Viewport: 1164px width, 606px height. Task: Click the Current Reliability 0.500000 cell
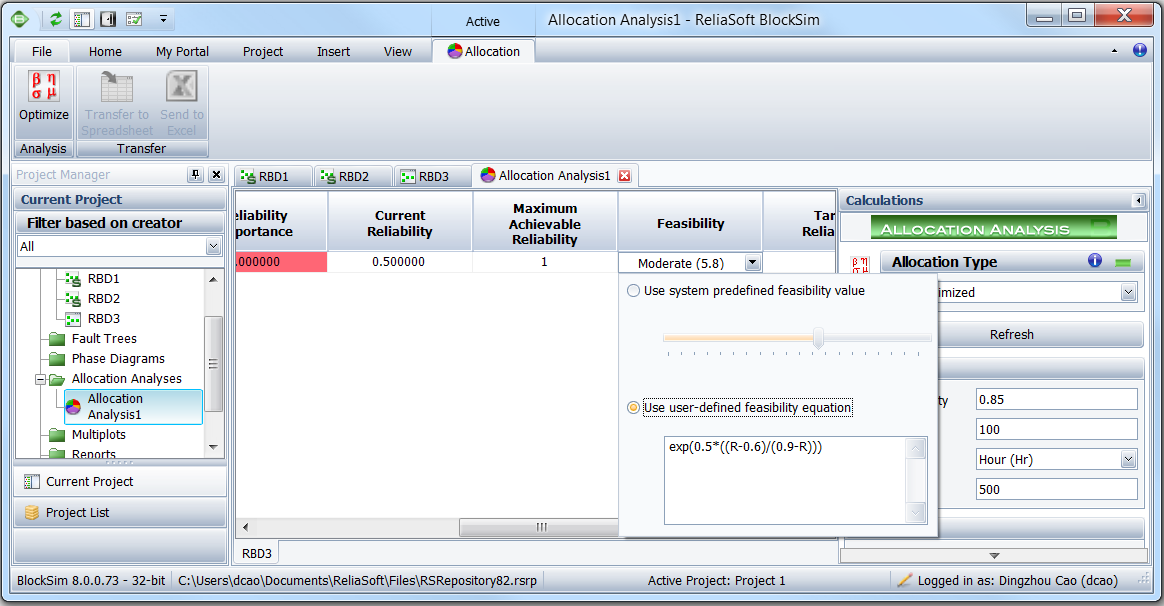[399, 262]
